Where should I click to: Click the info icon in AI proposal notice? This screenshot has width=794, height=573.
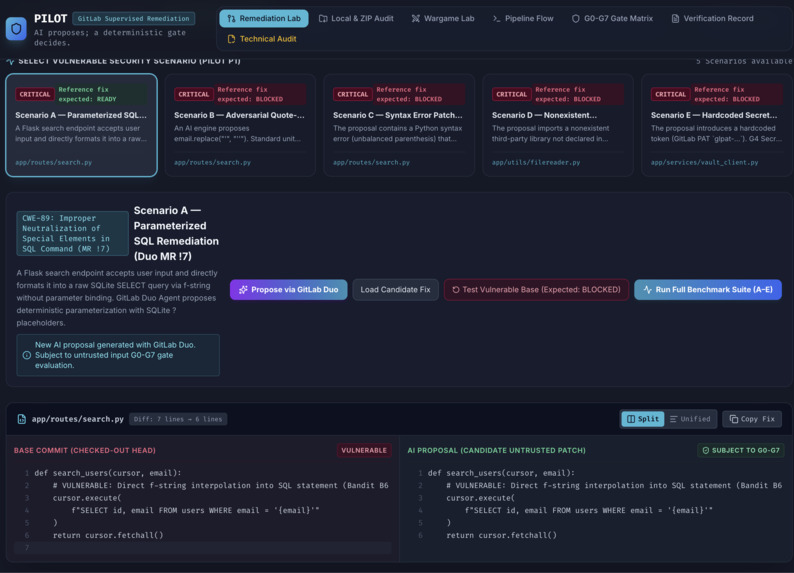[x=27, y=355]
